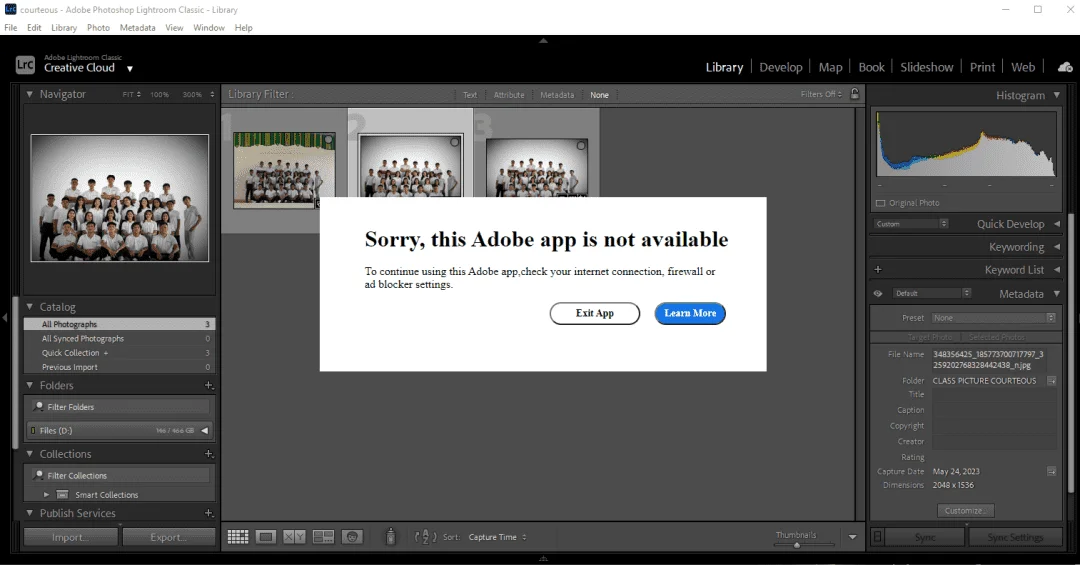Switch to Develop module
The image size is (1080, 565).
780,67
